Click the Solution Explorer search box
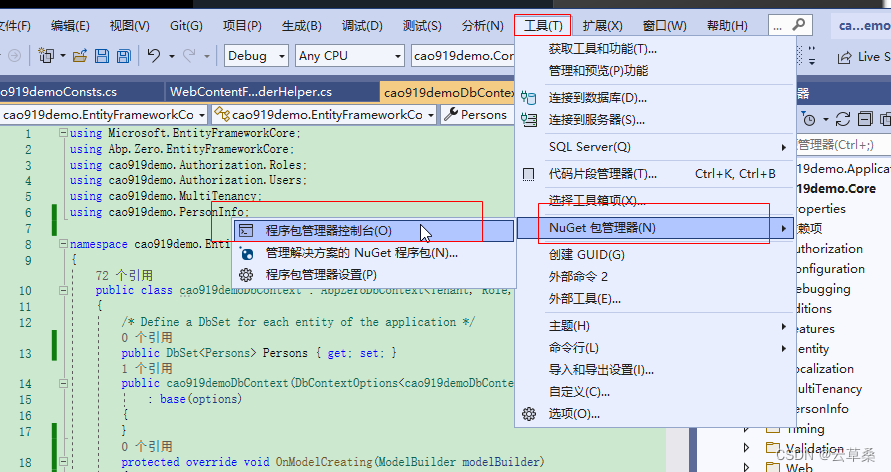891x472 pixels. (x=842, y=145)
